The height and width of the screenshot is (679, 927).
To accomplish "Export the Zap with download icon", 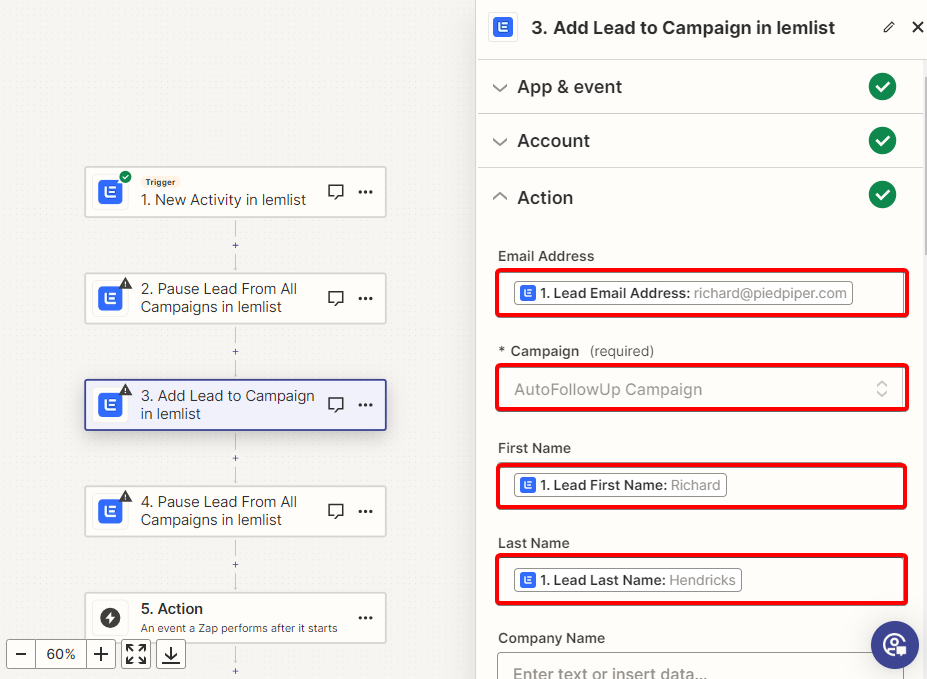I will click(x=171, y=654).
